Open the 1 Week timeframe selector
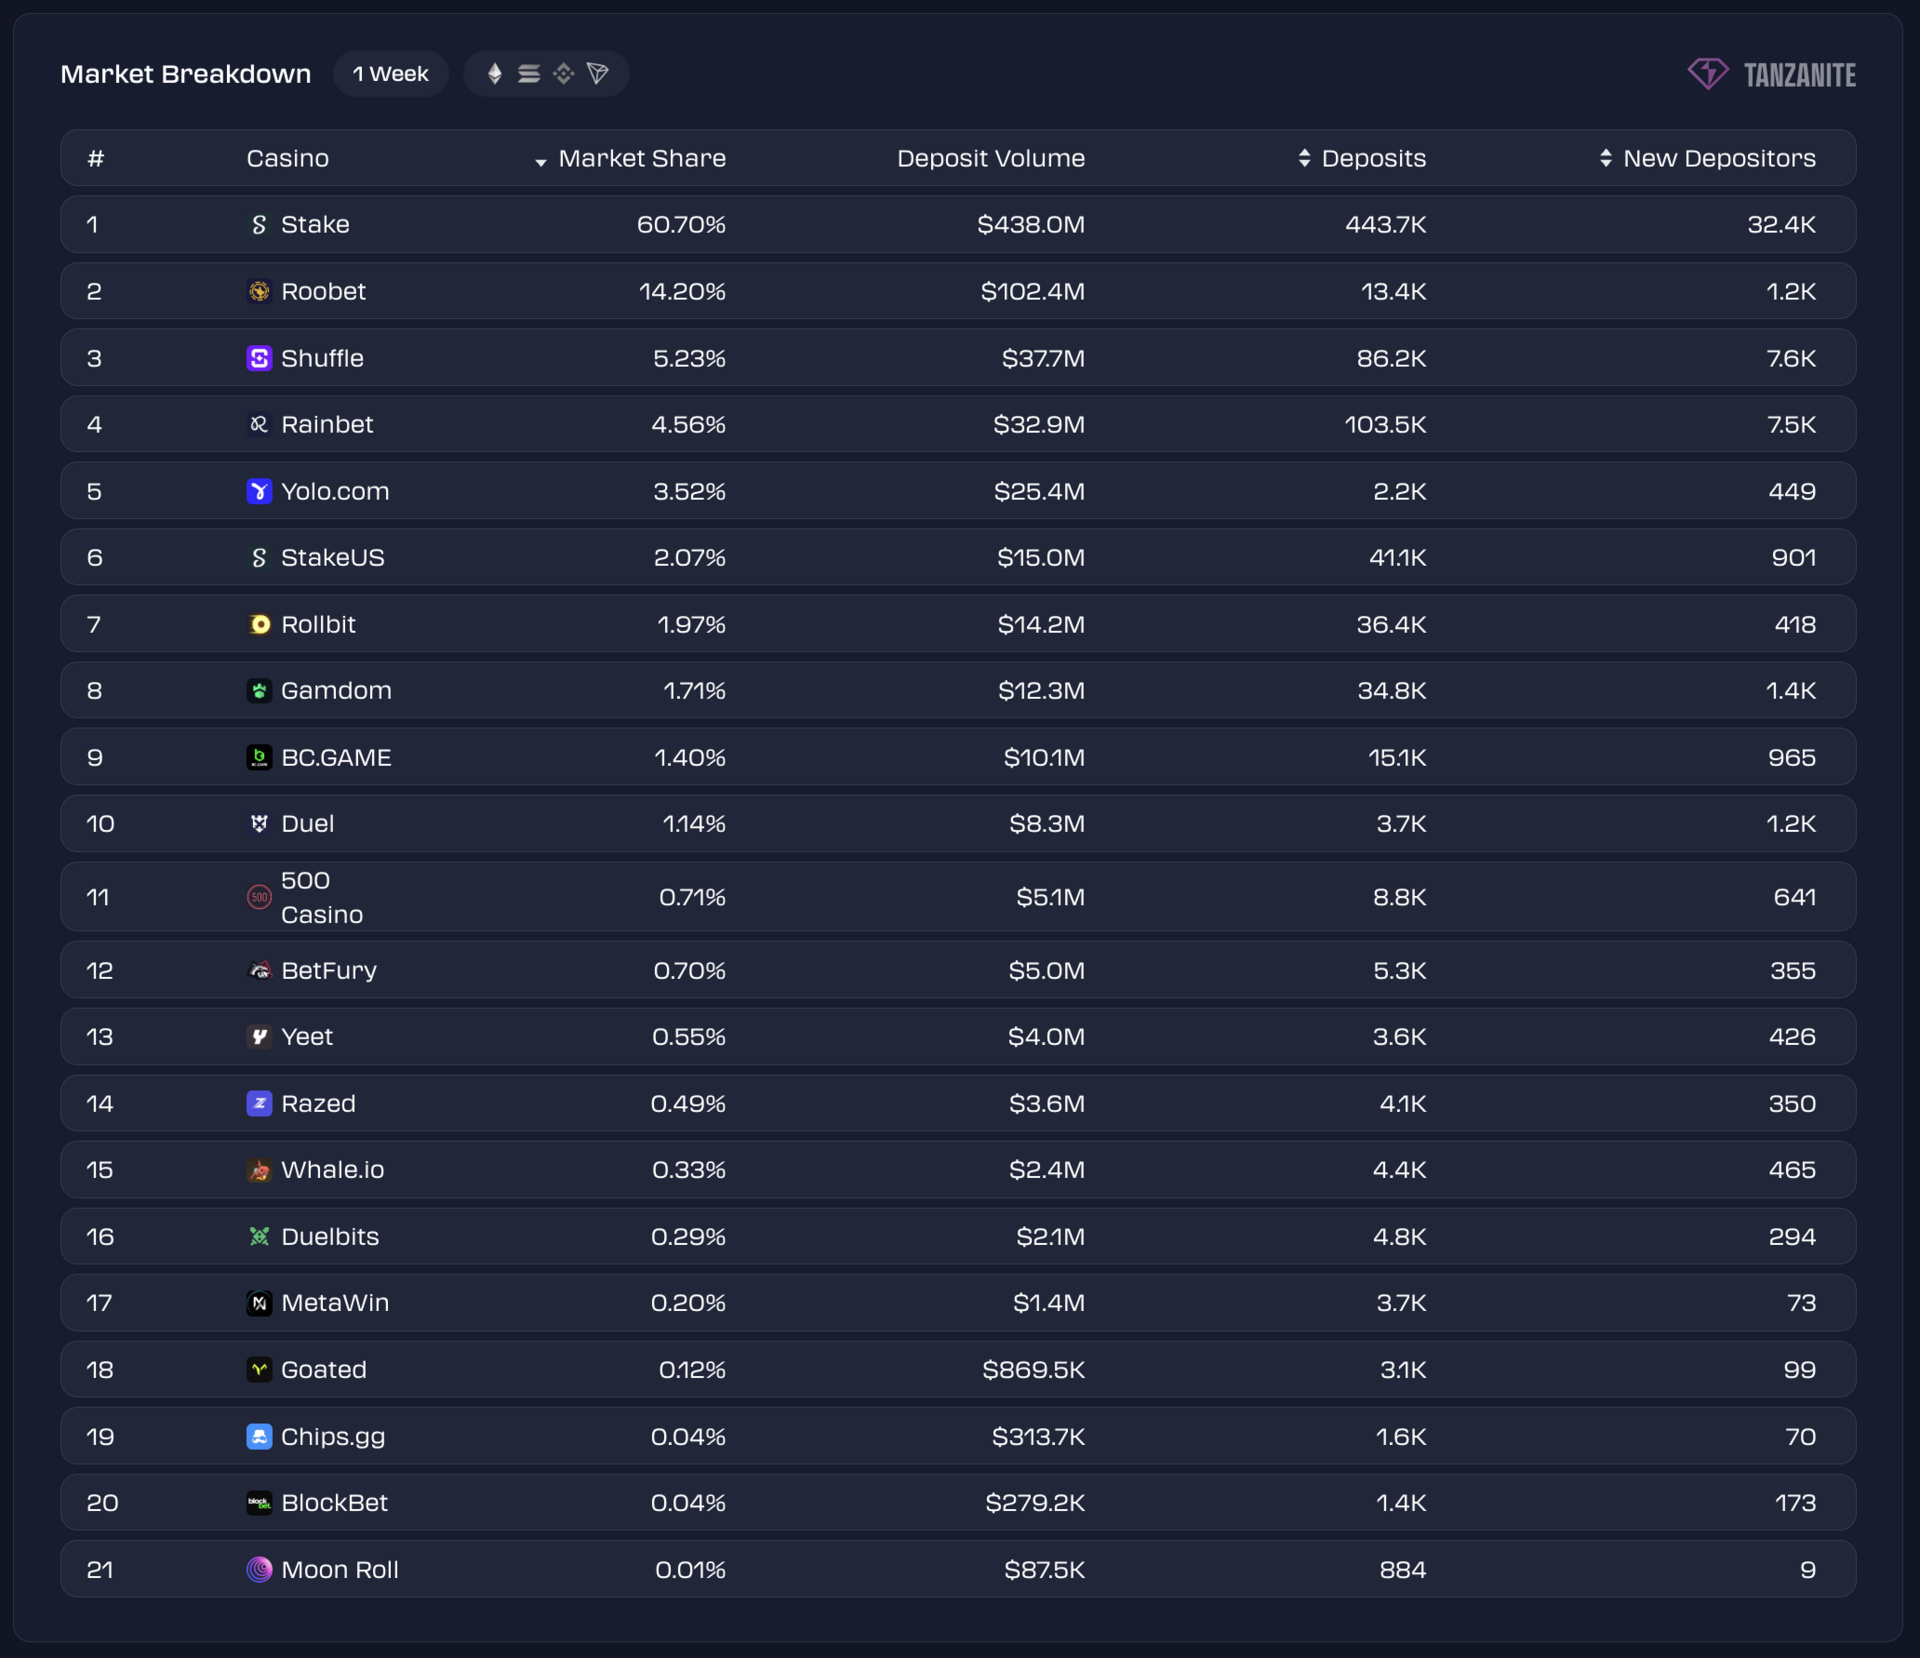 click(x=390, y=74)
